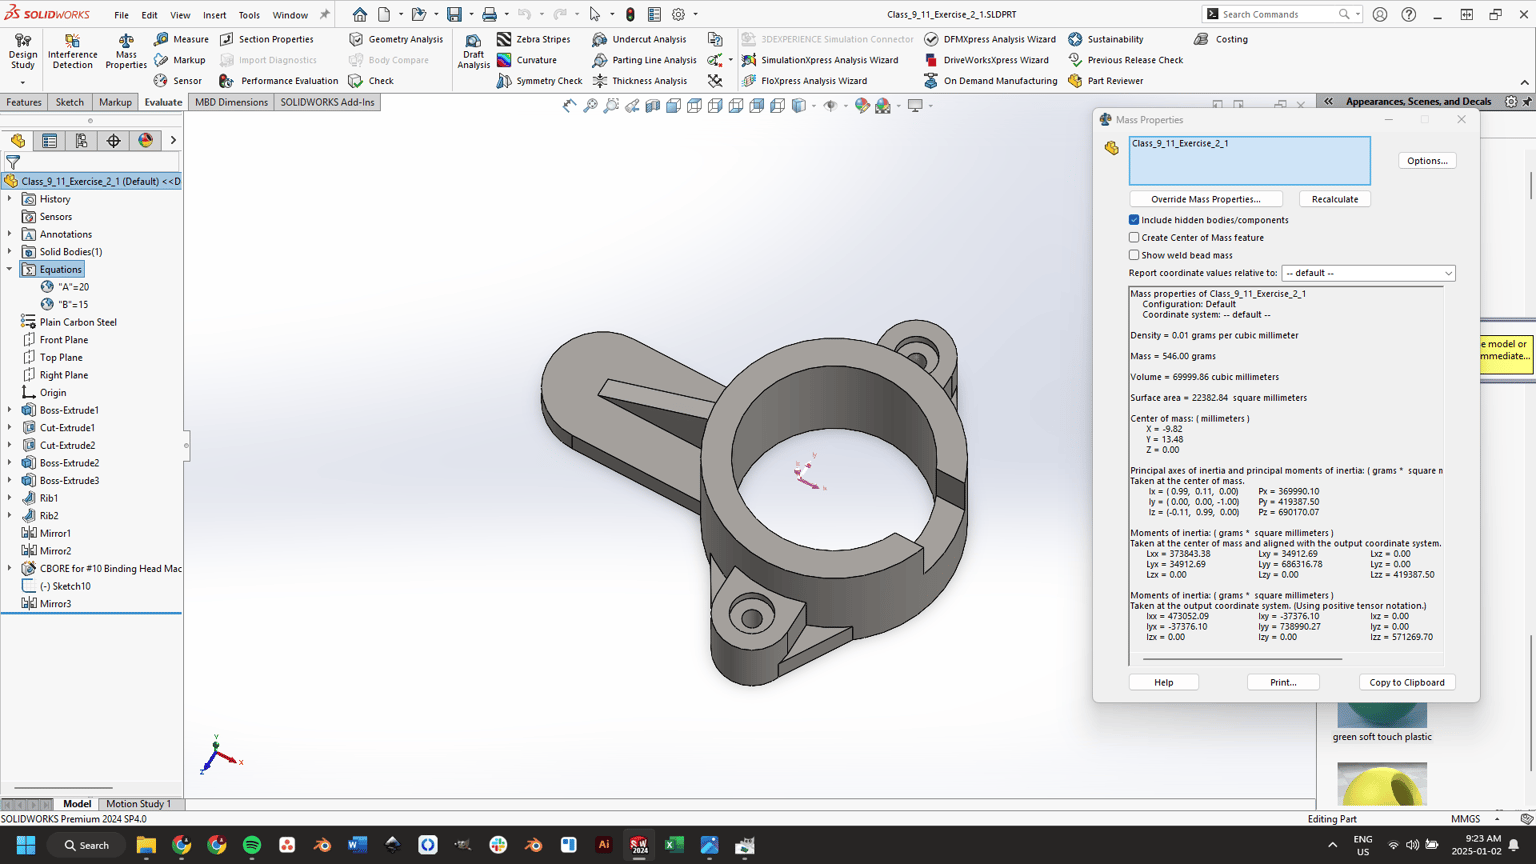Launch DFMXpress Analysis Wizard
Viewport: 1536px width, 864px height.
(989, 39)
